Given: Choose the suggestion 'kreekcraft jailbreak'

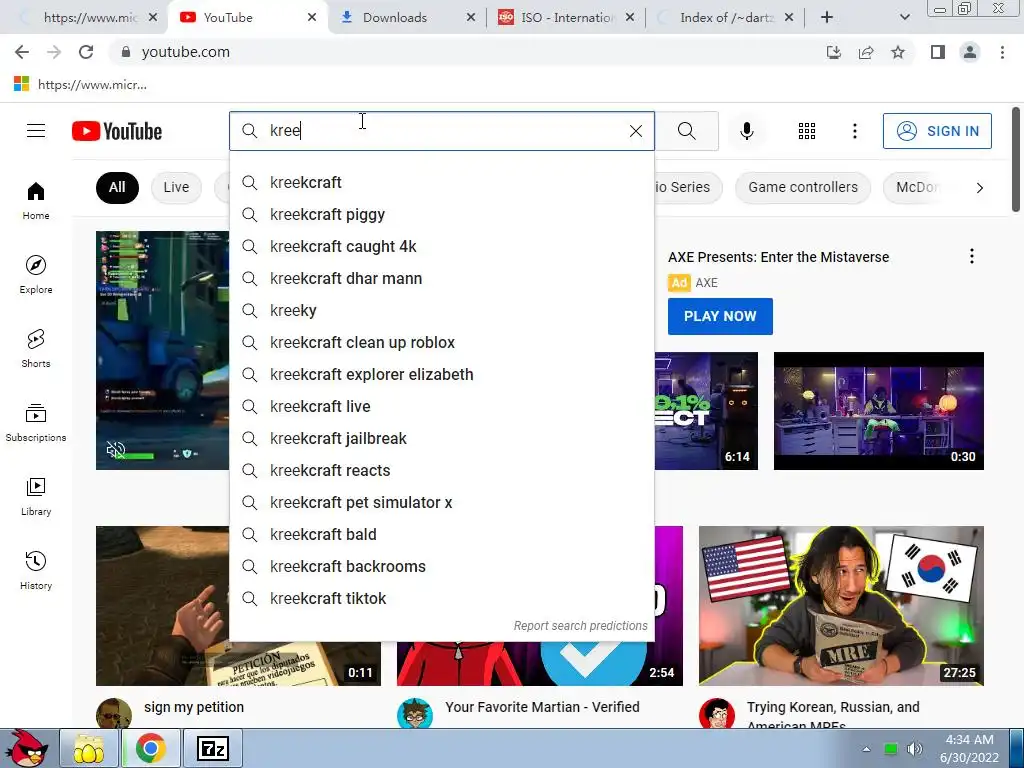Looking at the screenshot, I should [441, 438].
